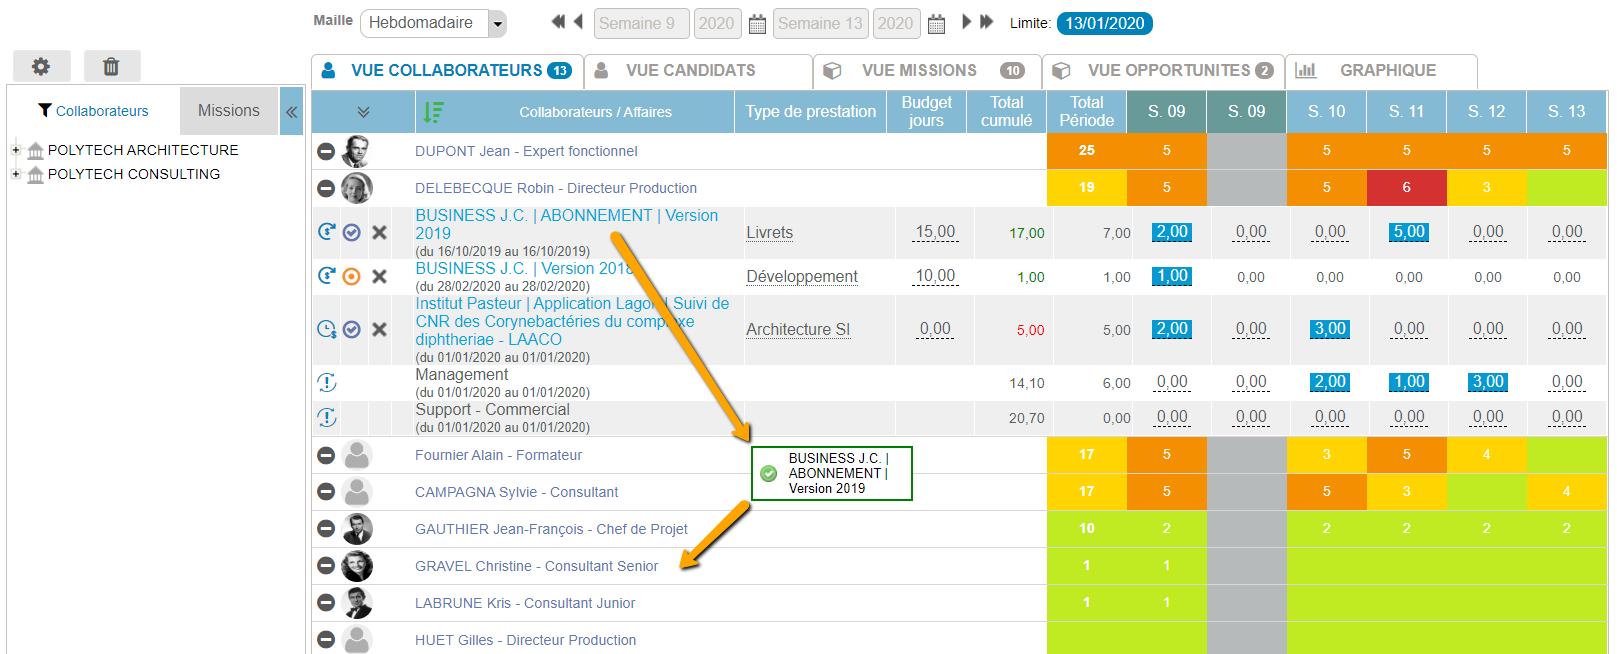Screen dimensions: 1617x654
Task: Click the settings gear icon
Action: (x=41, y=66)
